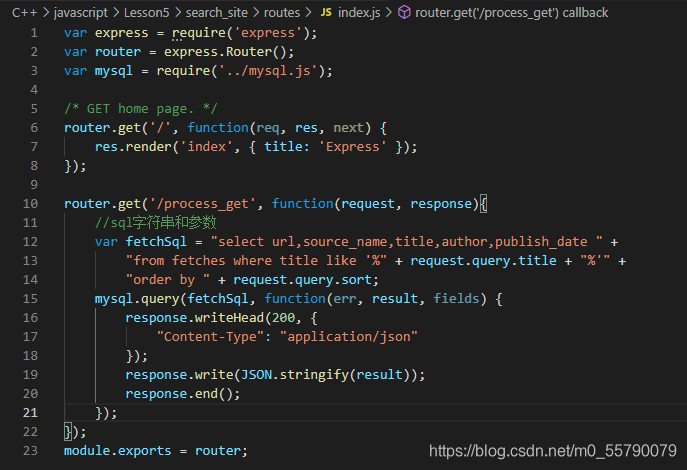Click the 'mysql' variable on line 3
This screenshot has height=470, width=687.
[x=113, y=71]
